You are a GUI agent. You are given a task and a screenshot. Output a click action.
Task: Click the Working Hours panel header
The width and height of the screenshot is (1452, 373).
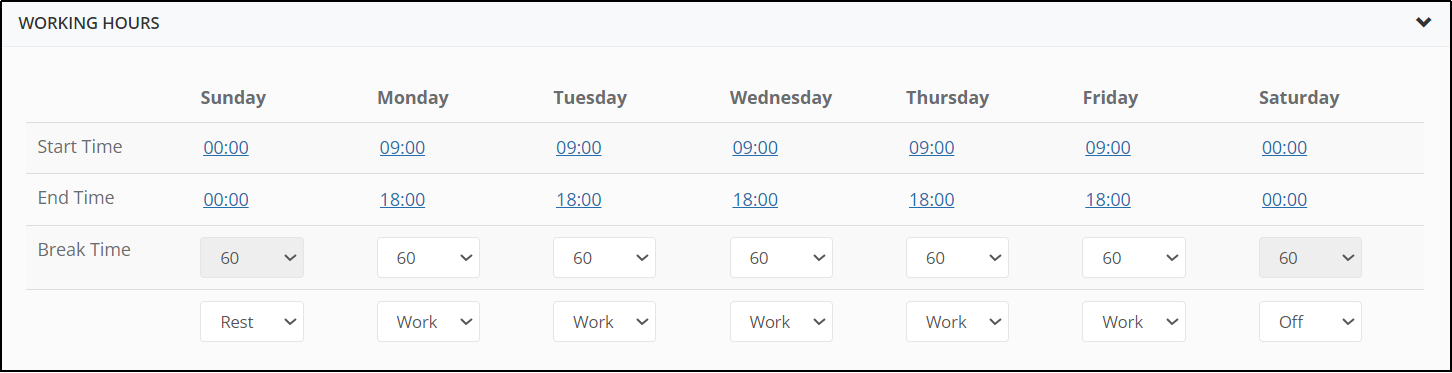point(725,23)
